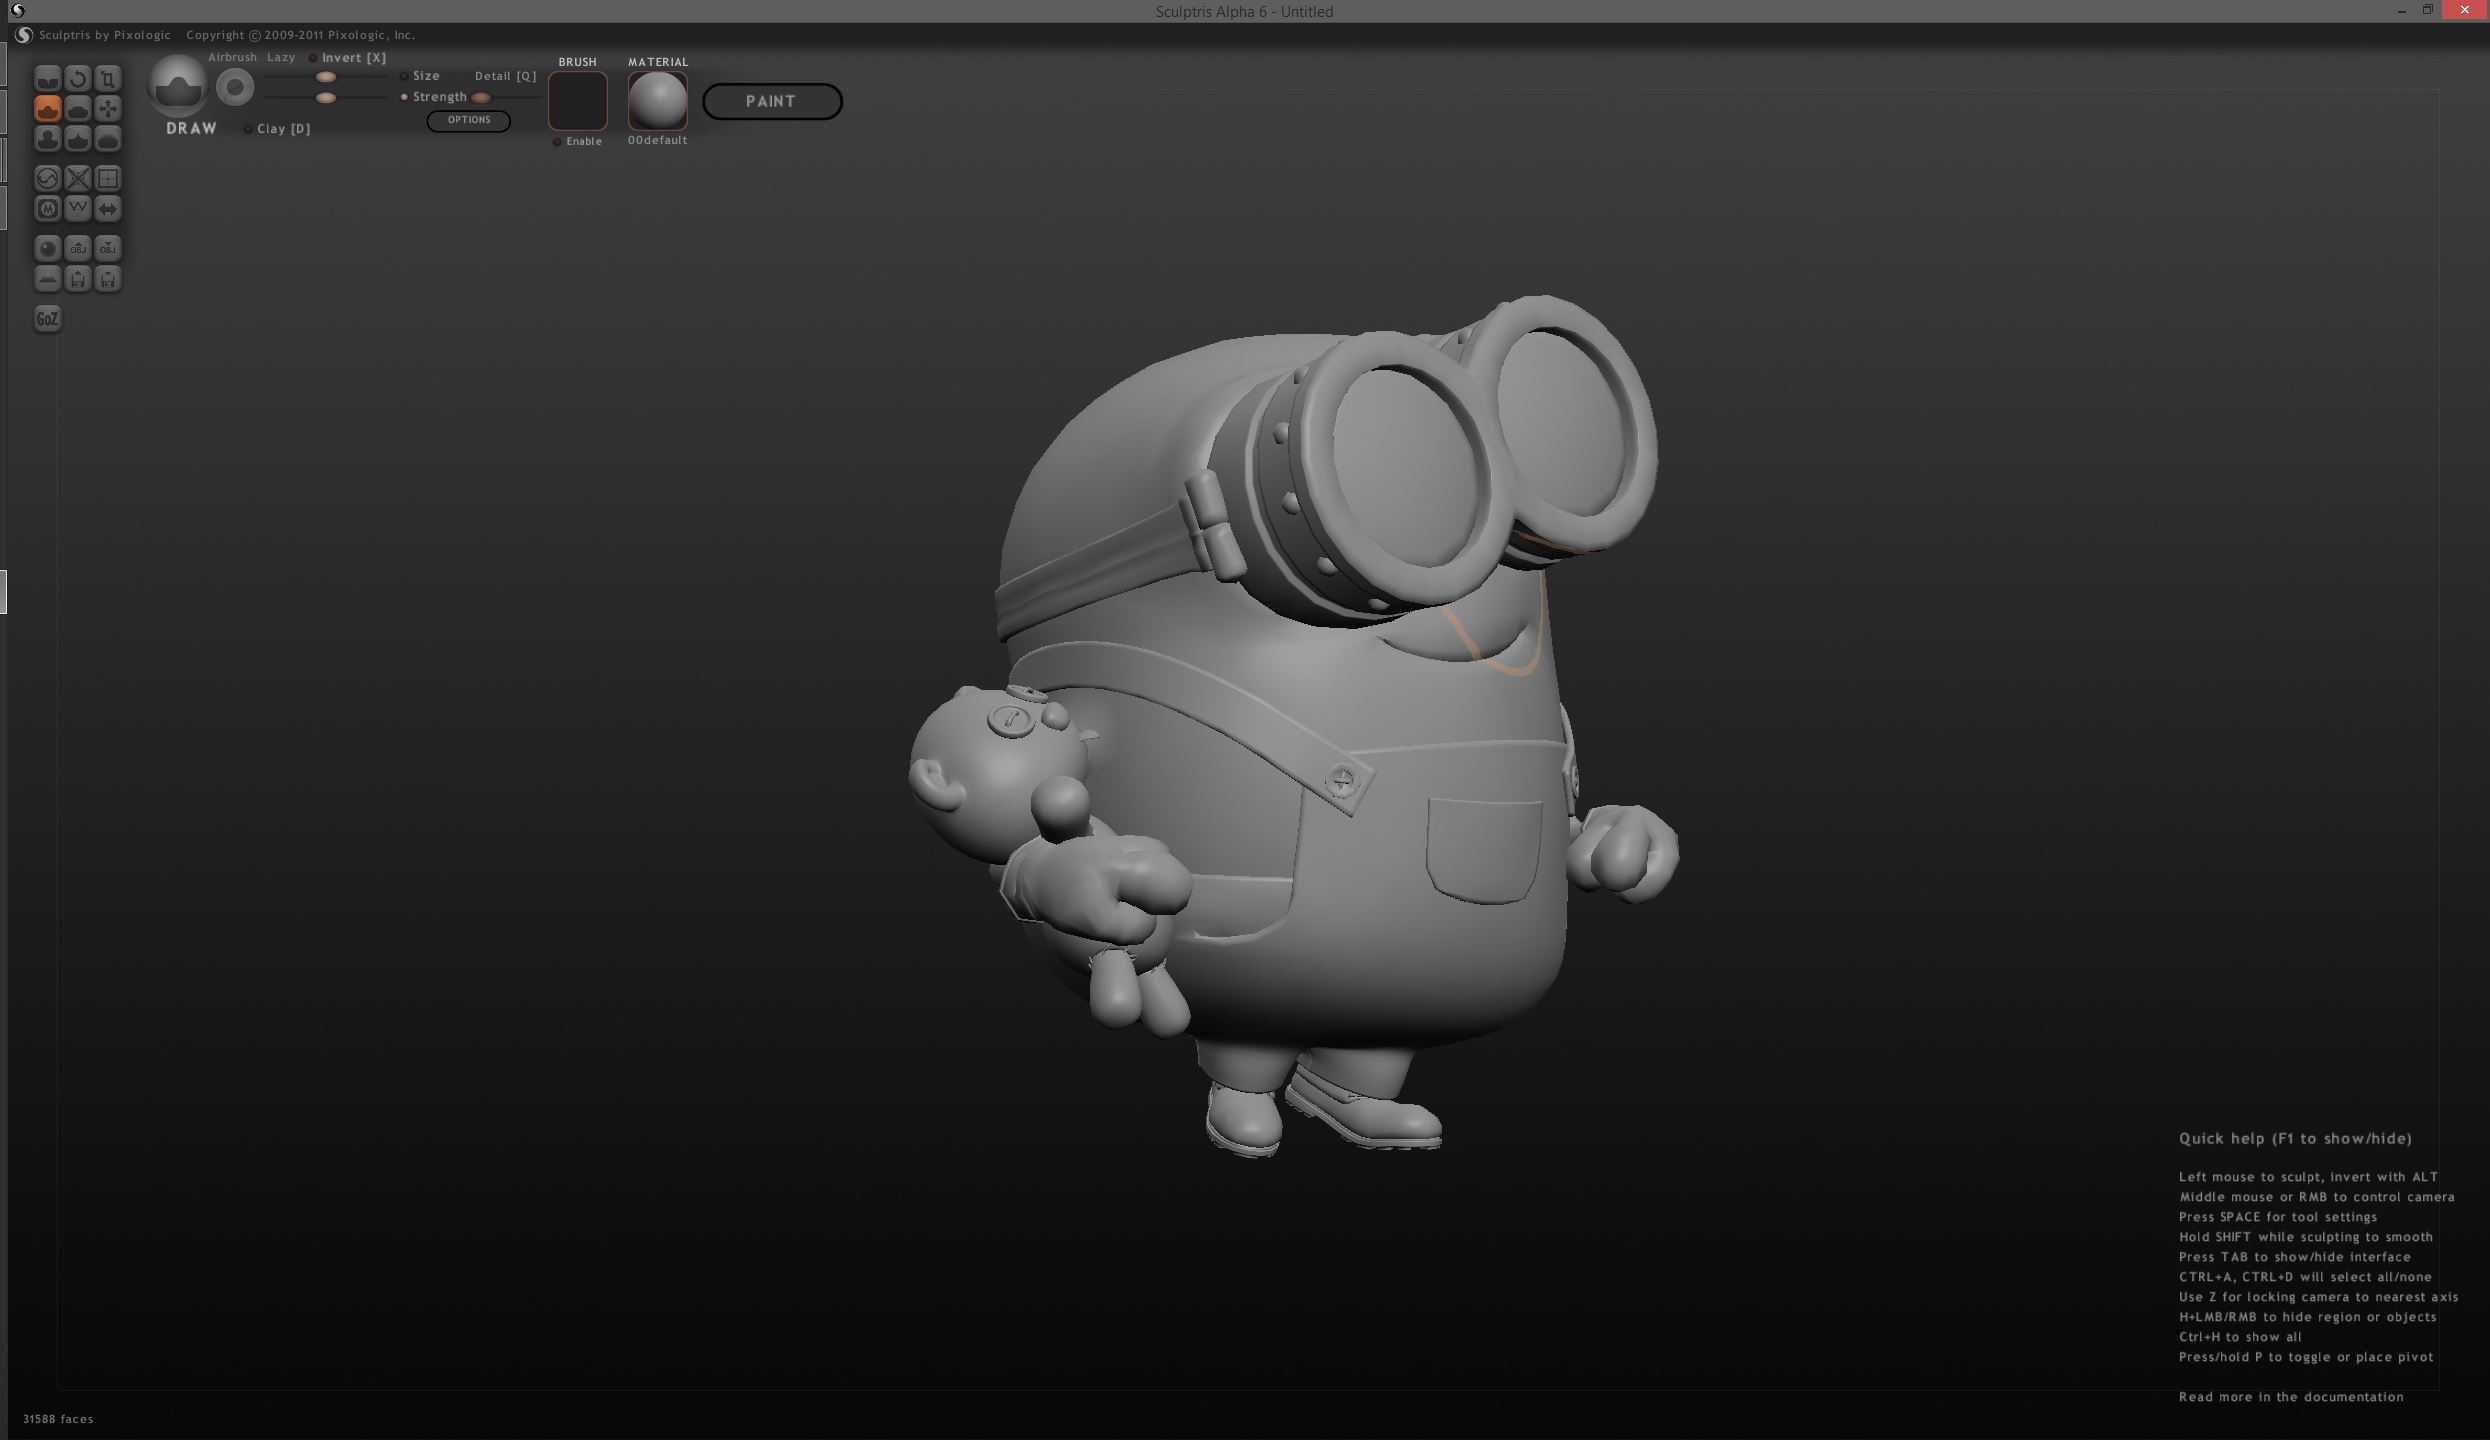Toggle symmetry mode
This screenshot has width=2490, height=1440.
[107, 209]
